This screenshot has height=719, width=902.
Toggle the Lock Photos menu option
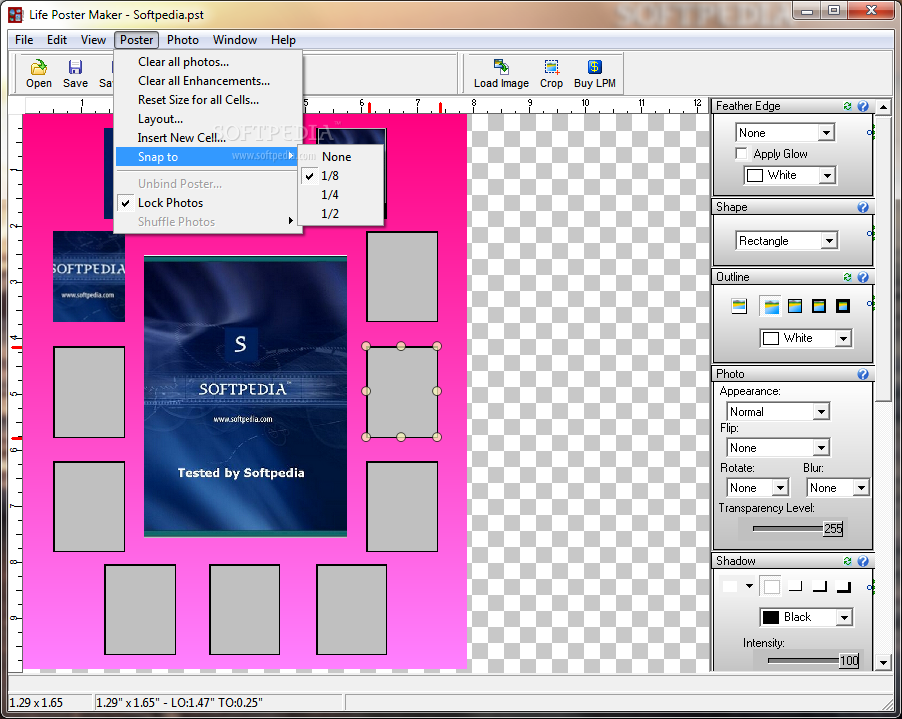[x=170, y=203]
